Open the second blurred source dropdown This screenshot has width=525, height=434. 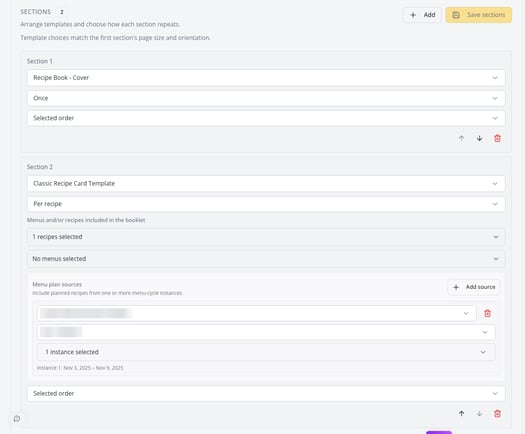click(x=266, y=332)
